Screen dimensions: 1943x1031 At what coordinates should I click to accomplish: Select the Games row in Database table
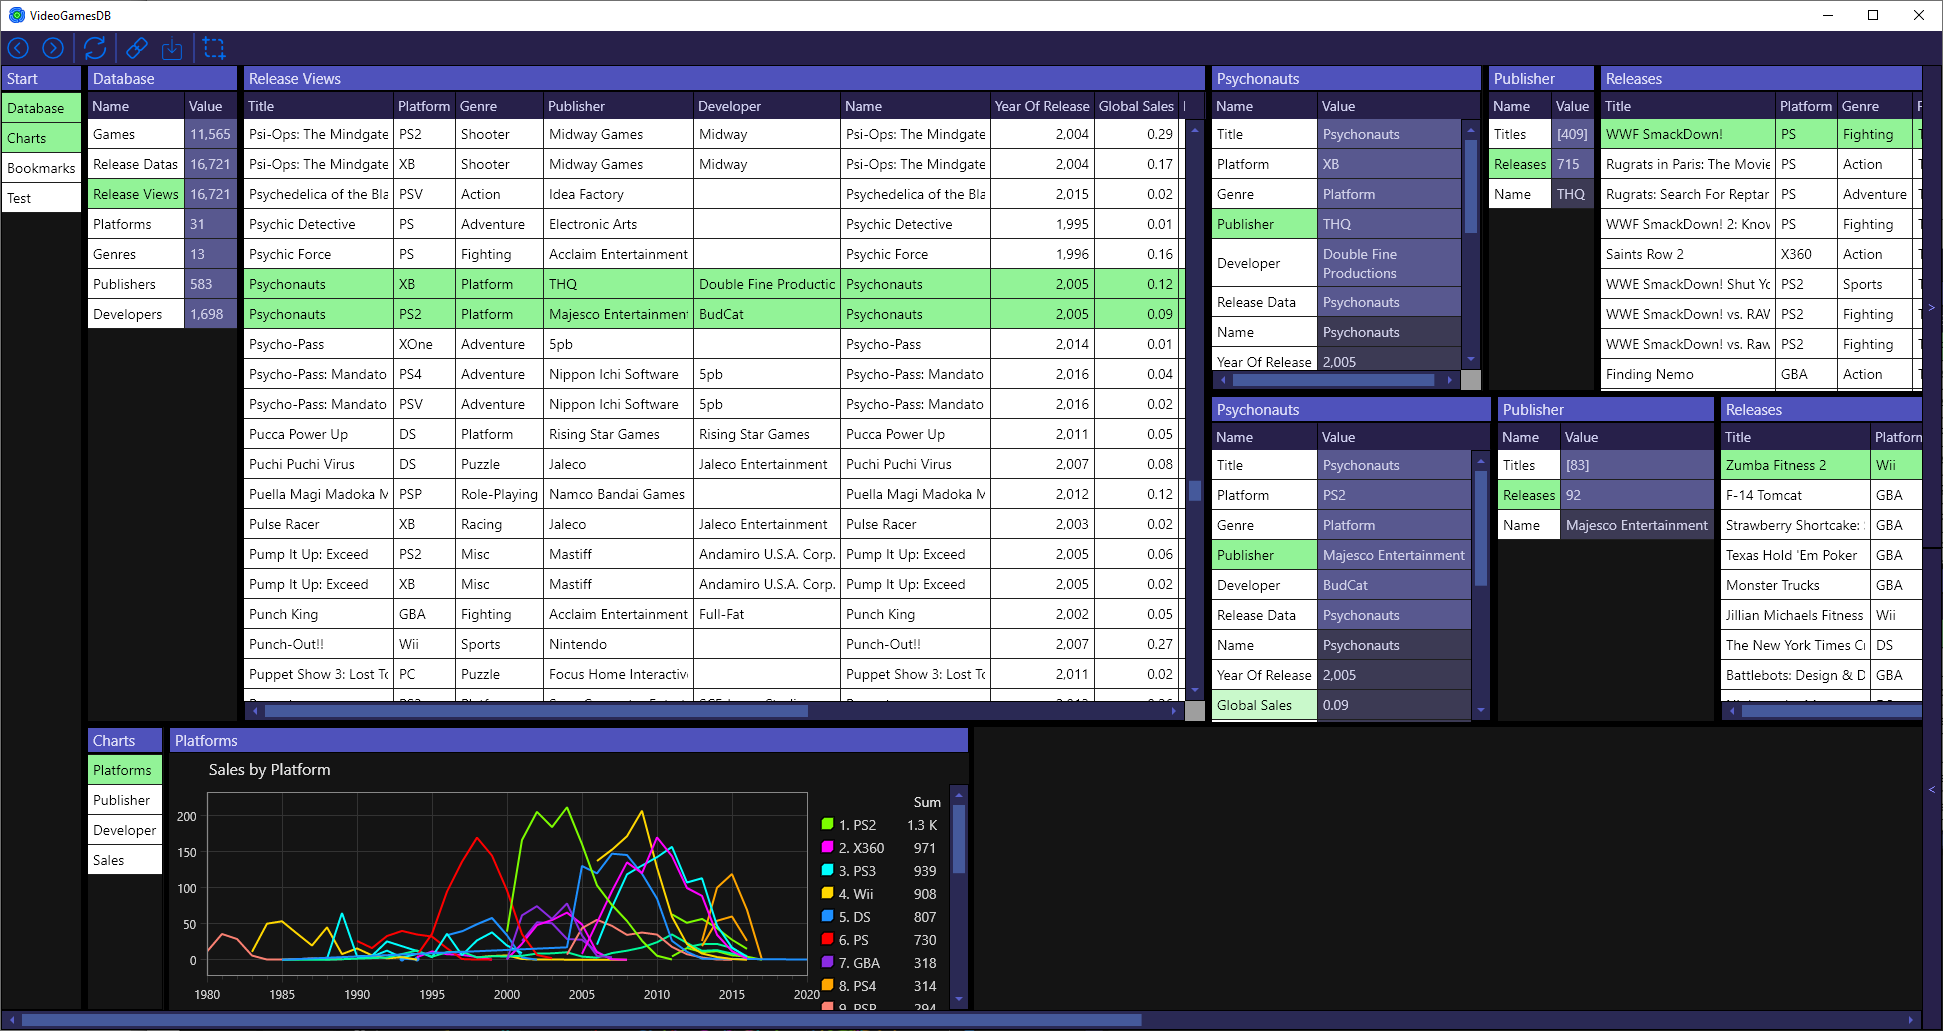click(x=162, y=134)
